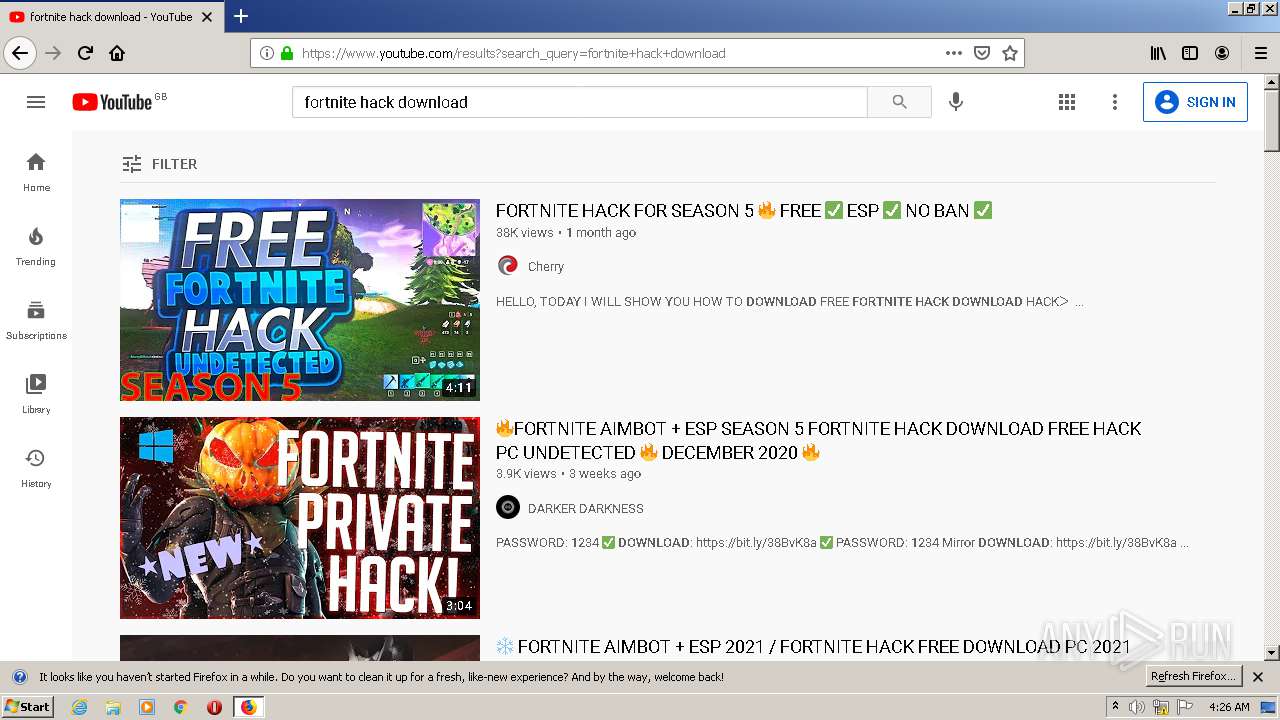1280x720 pixels.
Task: Go back with Firefox back arrow
Action: [x=20, y=53]
